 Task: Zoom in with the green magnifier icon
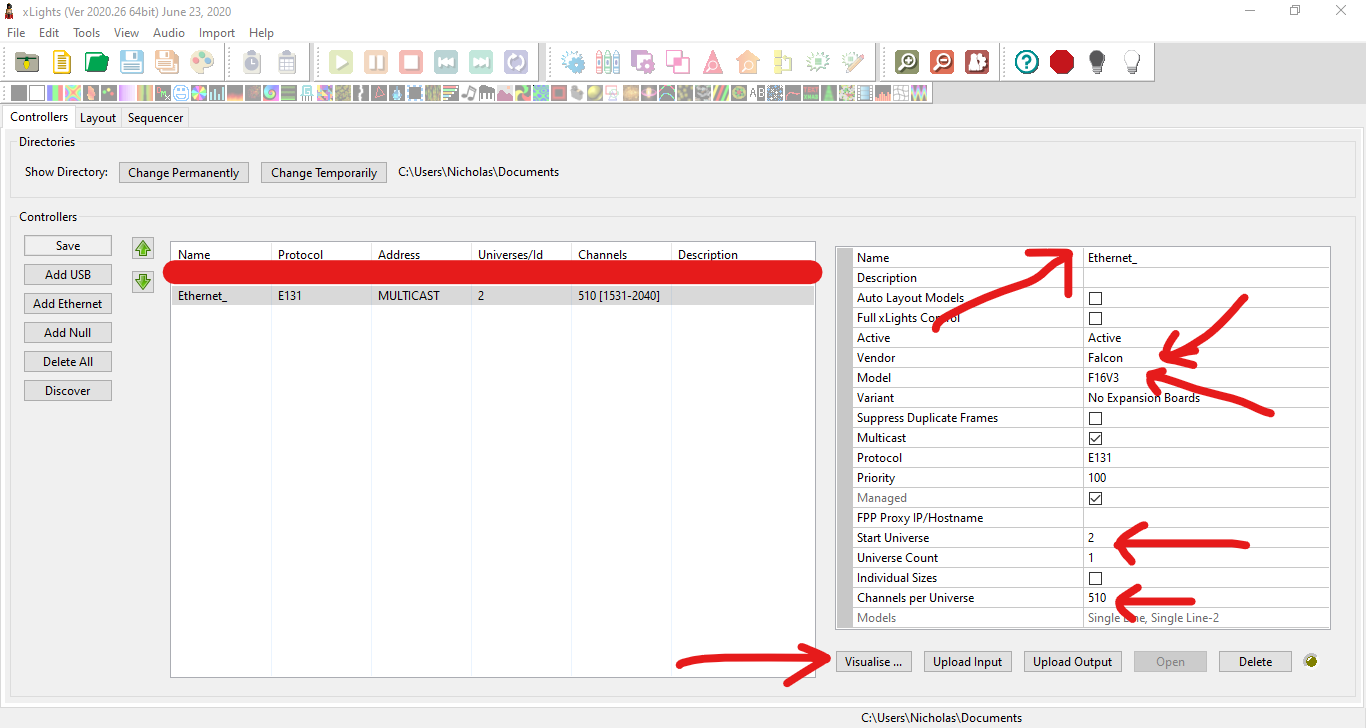pos(907,62)
